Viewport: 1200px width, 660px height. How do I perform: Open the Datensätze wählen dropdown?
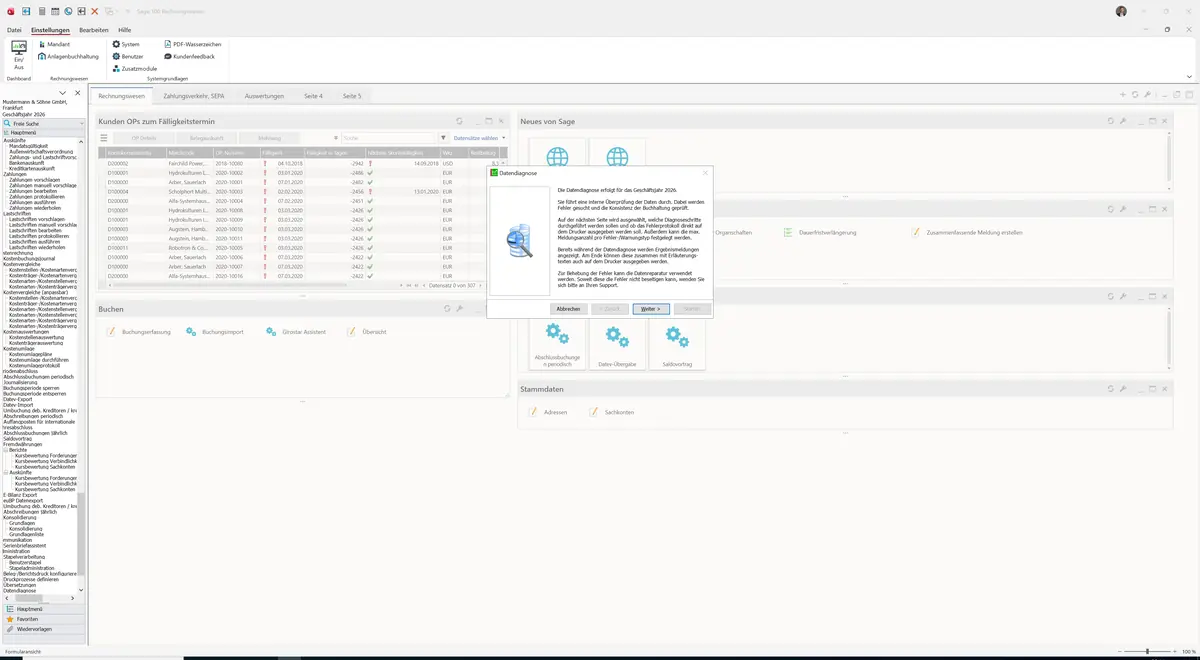tap(479, 138)
